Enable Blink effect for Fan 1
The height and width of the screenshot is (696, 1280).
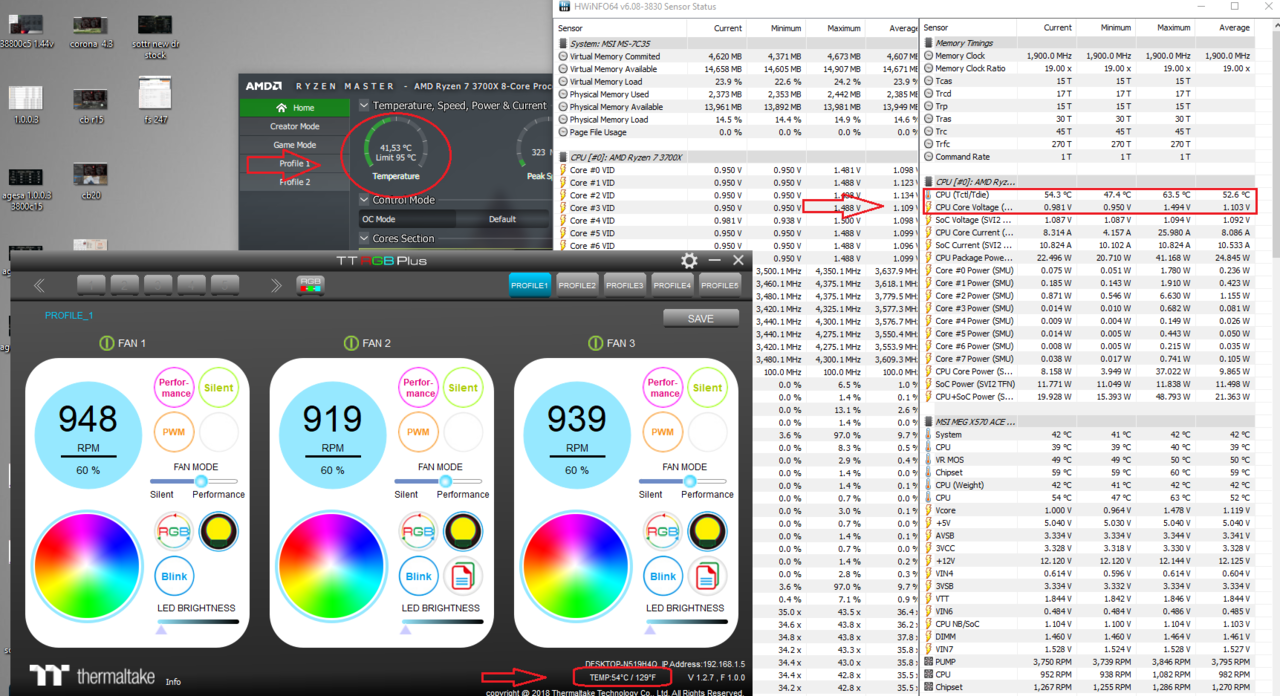pos(174,576)
